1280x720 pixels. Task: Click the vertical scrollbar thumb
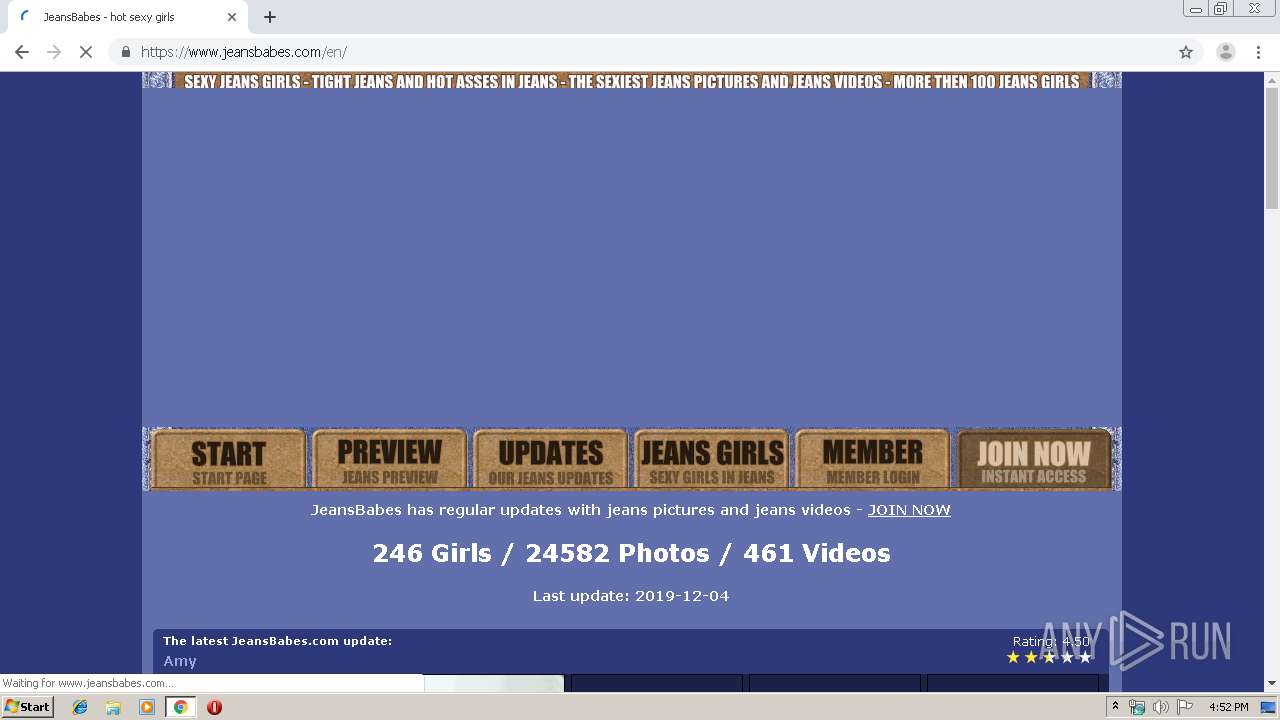pyautogui.click(x=1272, y=148)
